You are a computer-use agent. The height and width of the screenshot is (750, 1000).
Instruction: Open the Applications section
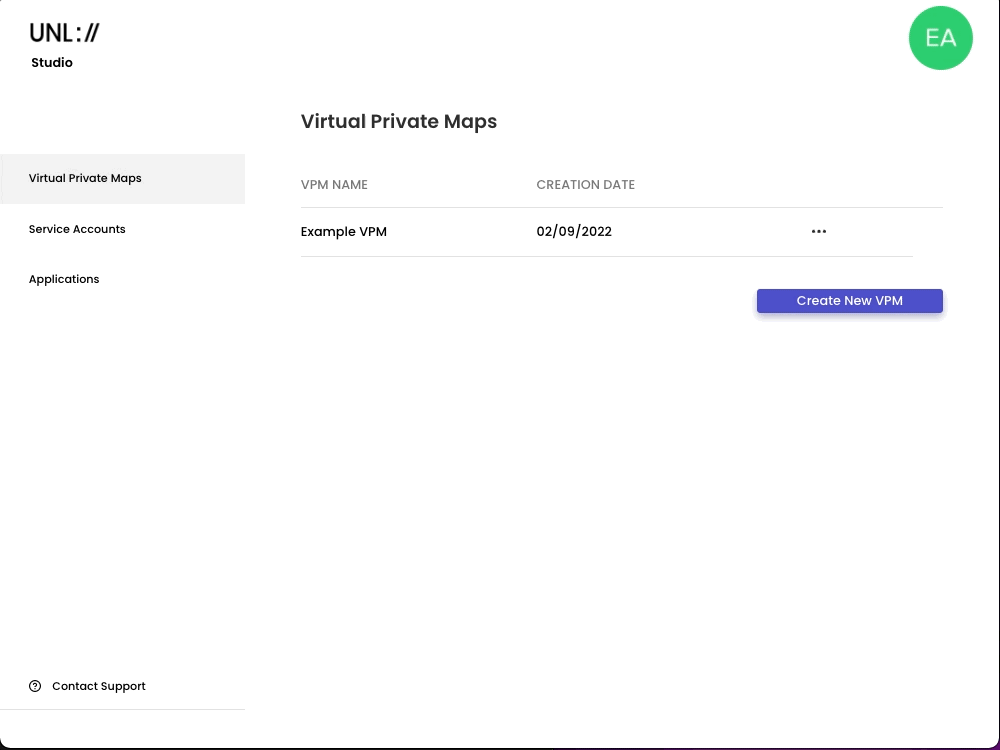tap(64, 279)
